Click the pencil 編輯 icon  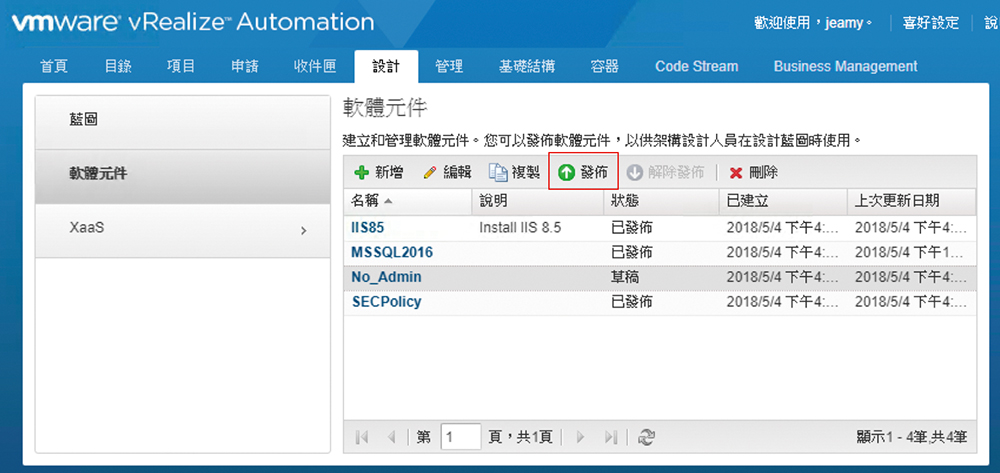tap(430, 172)
